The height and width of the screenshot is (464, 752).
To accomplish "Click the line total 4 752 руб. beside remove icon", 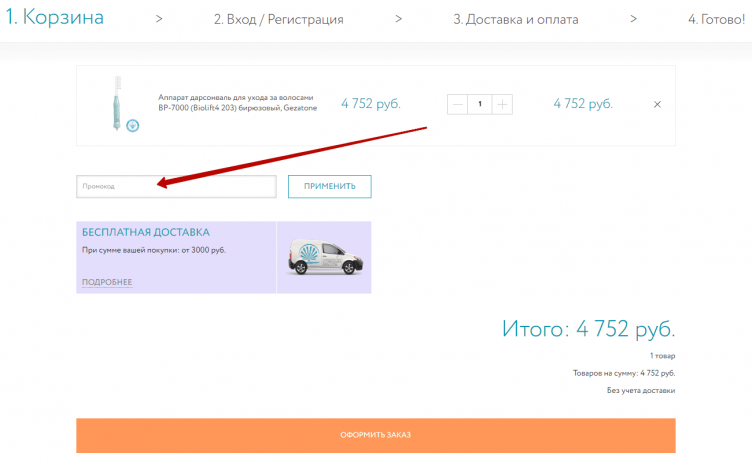I will (583, 104).
